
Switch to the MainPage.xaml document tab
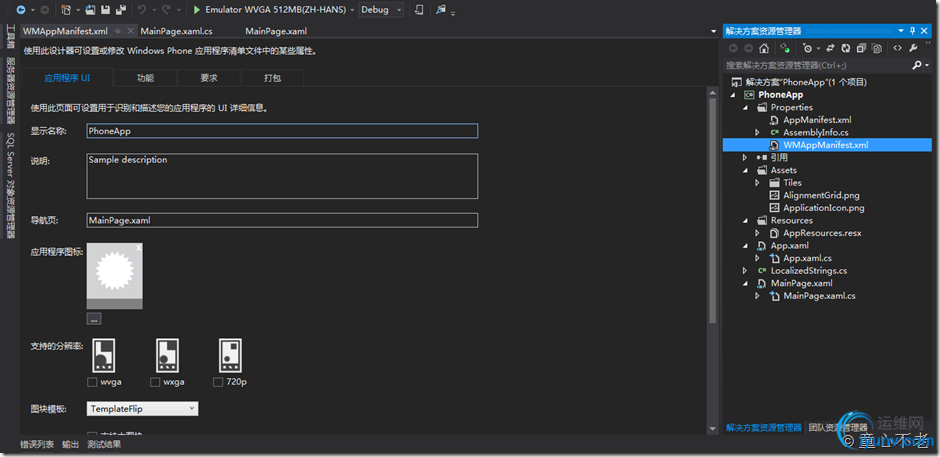[x=276, y=31]
